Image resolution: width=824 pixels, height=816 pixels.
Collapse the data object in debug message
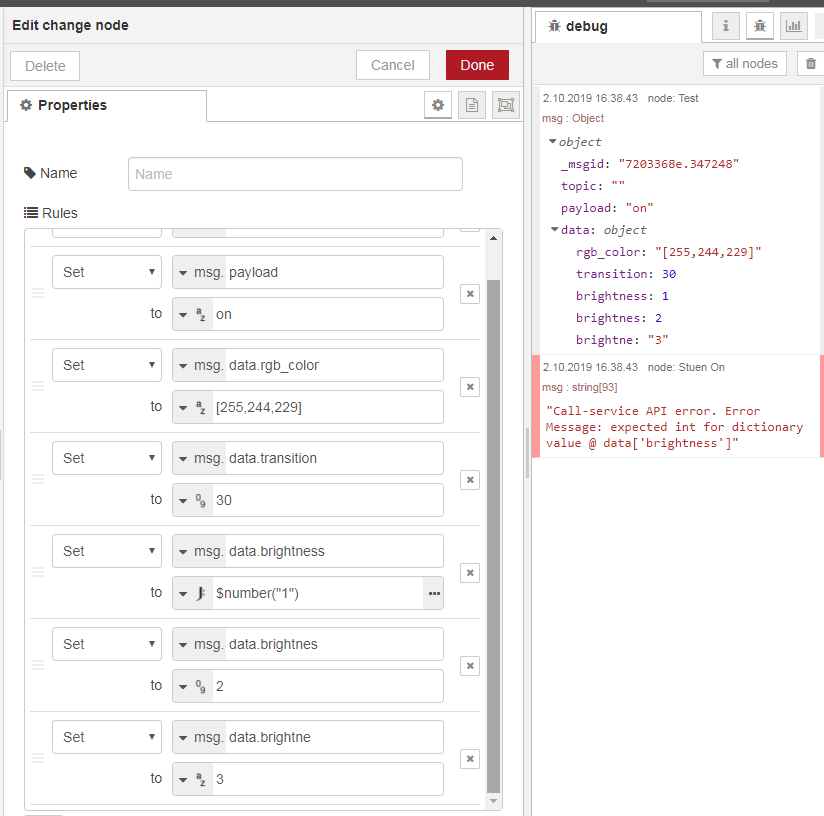[x=553, y=229]
